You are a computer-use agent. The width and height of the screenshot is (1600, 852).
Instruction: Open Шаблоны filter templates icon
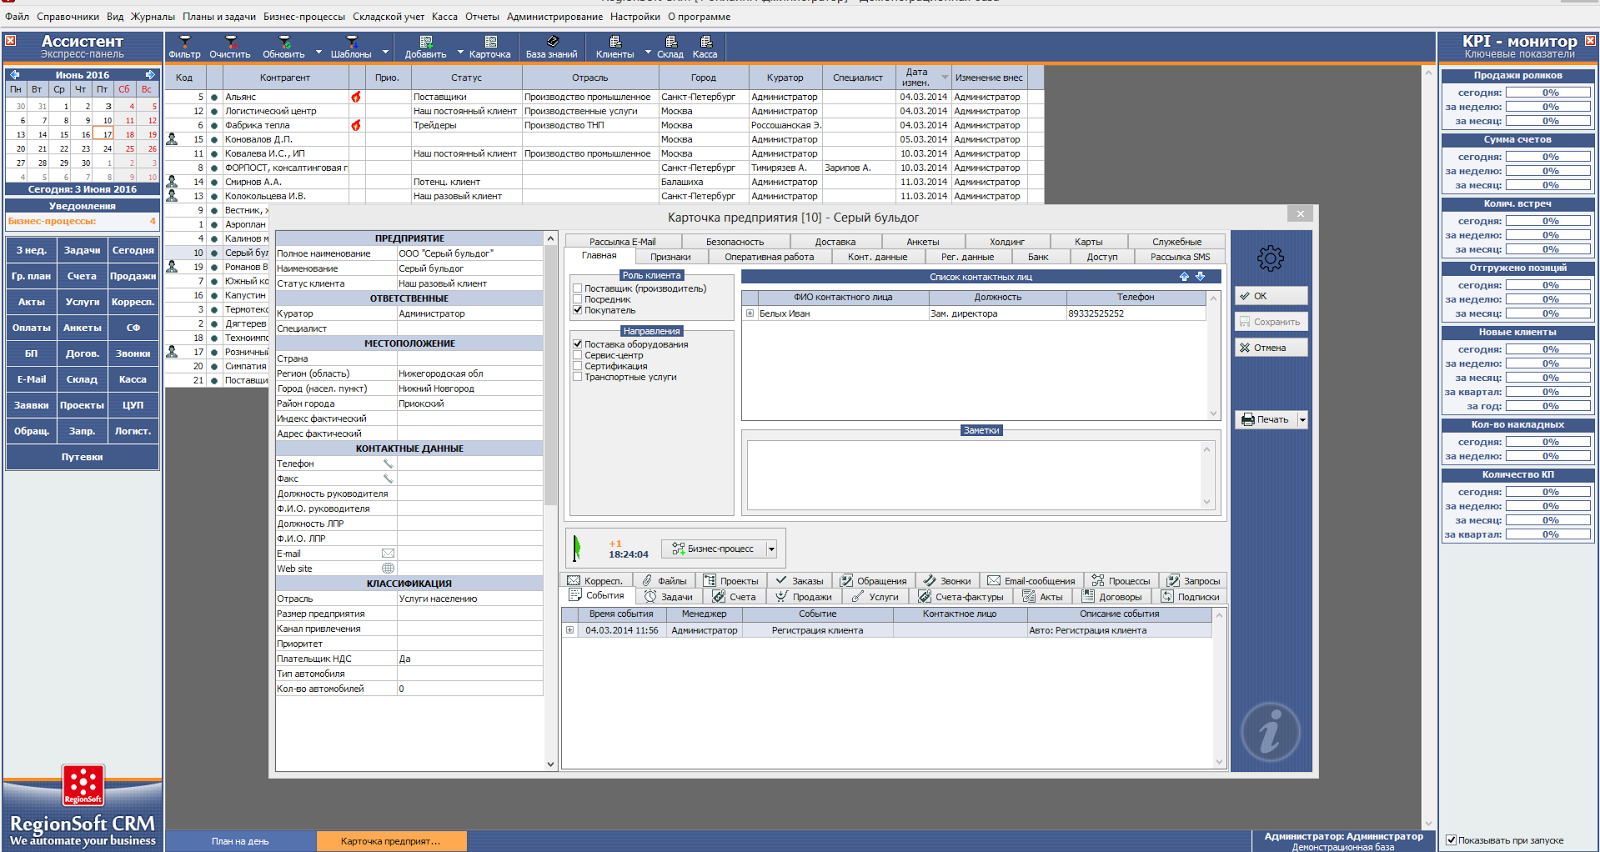click(x=351, y=42)
